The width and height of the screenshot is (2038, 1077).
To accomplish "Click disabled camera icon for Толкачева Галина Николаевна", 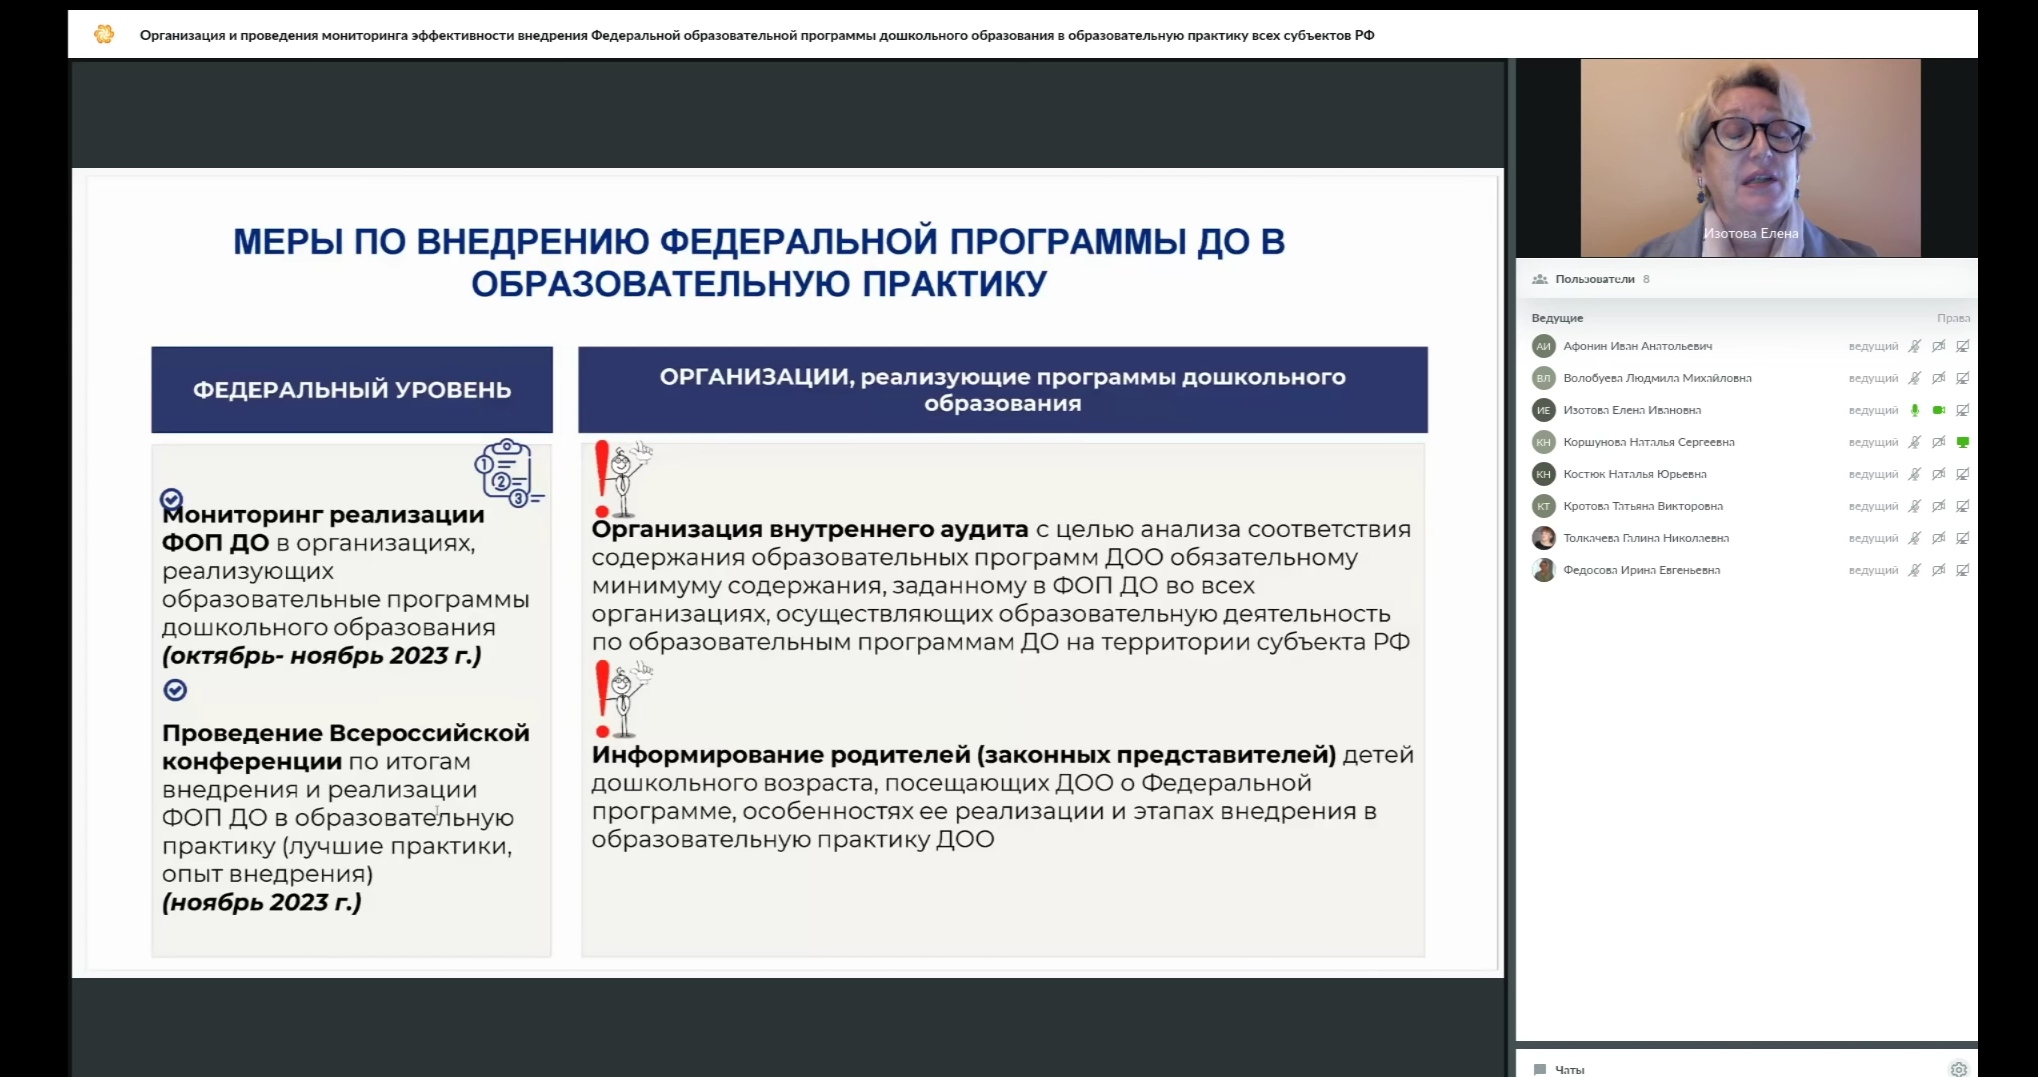I will click(x=1938, y=538).
